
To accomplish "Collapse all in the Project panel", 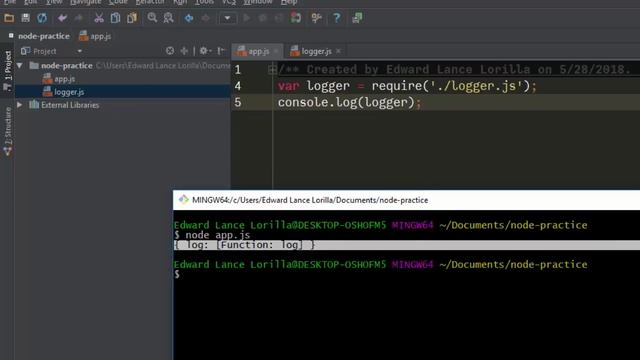I will click(184, 51).
